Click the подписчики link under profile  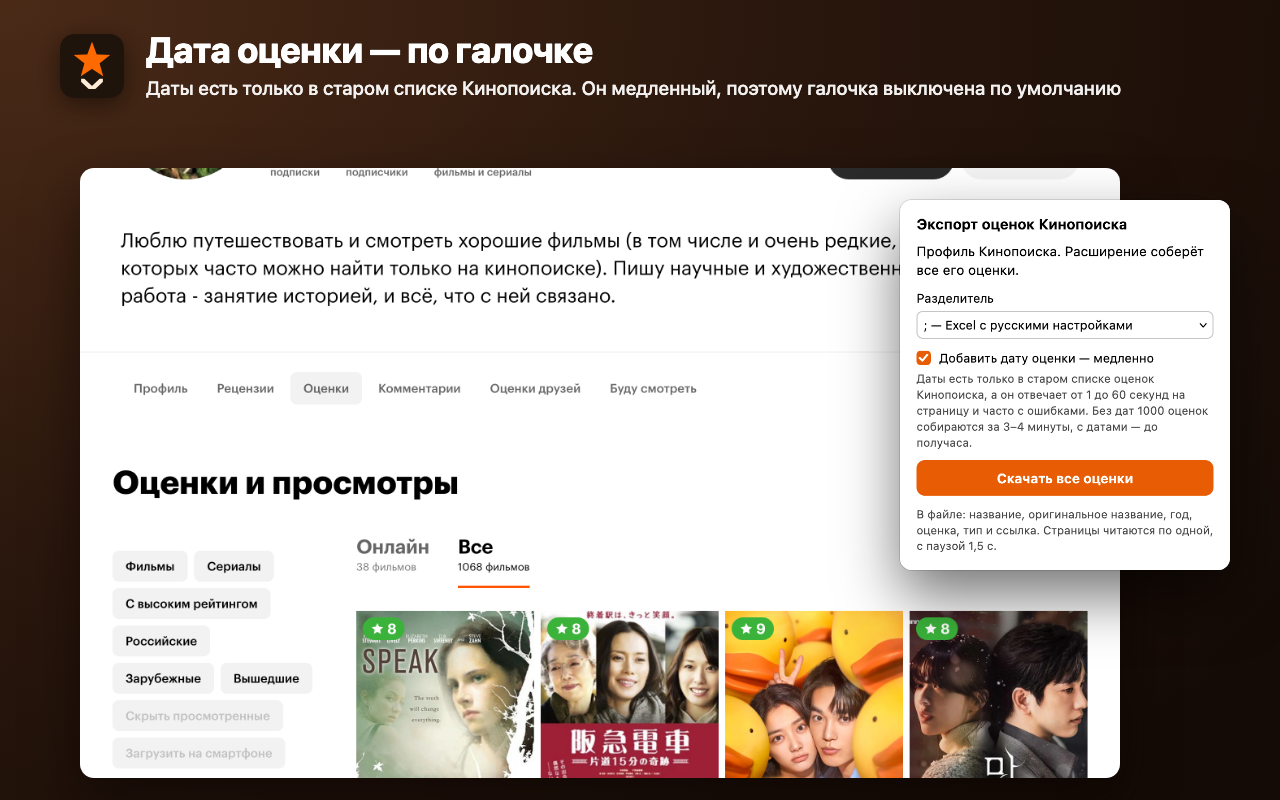point(377,172)
